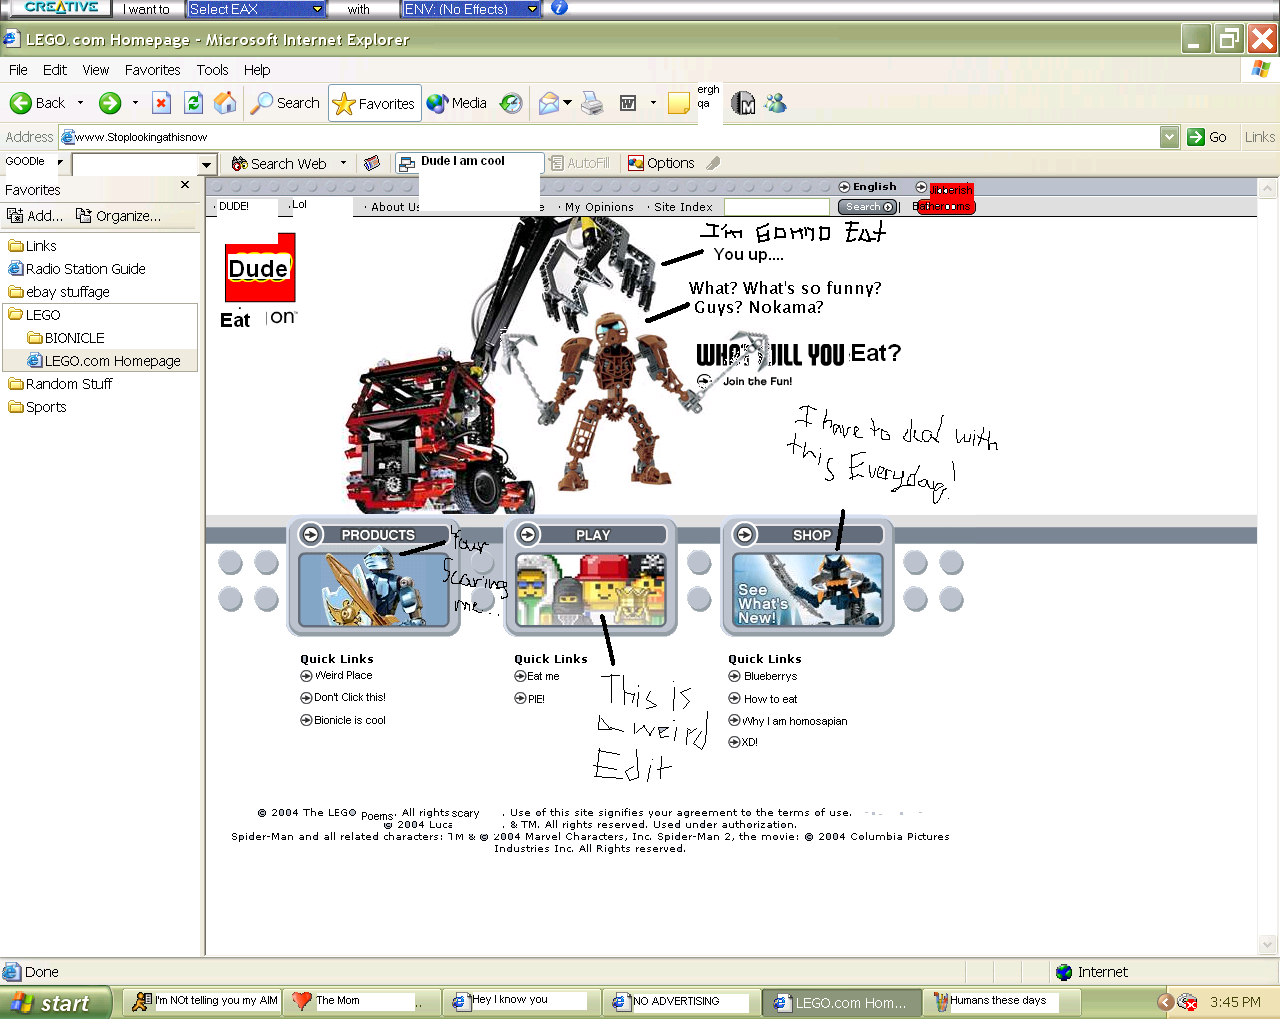The height and width of the screenshot is (1024, 1280).
Task: Click the Back arrow button
Action: click(x=37, y=103)
